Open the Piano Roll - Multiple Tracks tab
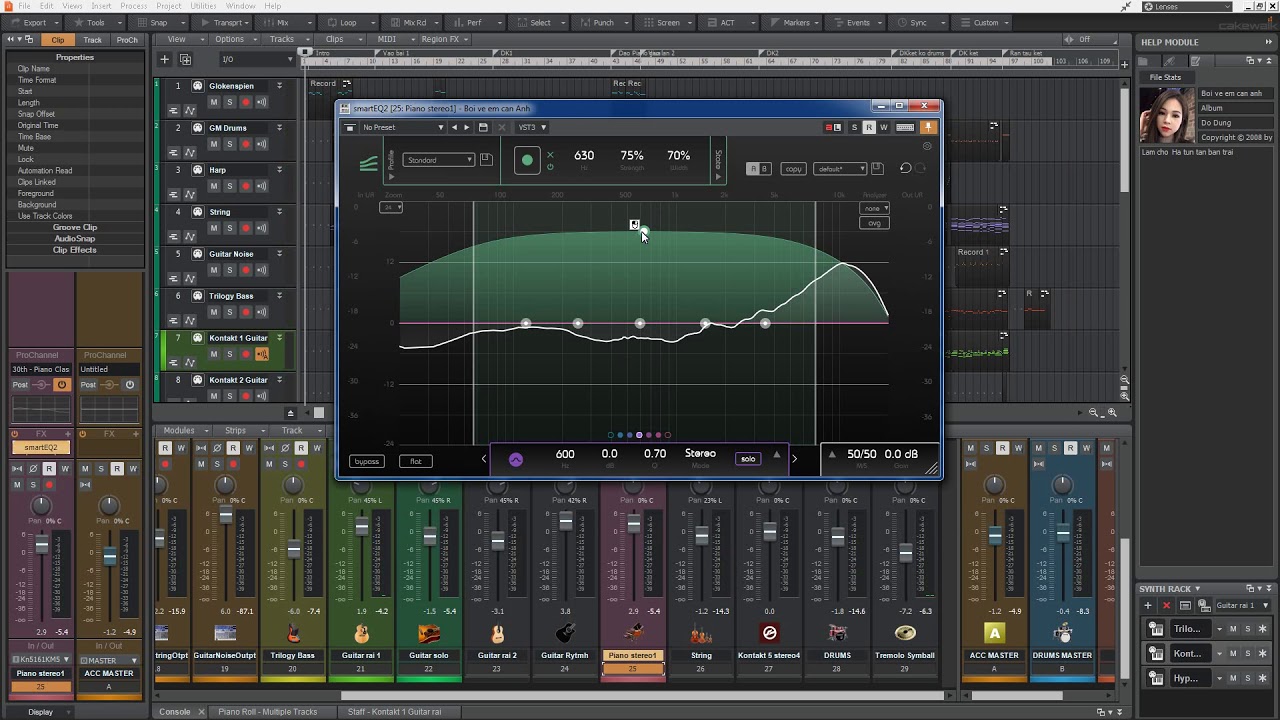Image resolution: width=1280 pixels, height=720 pixels. coord(267,712)
